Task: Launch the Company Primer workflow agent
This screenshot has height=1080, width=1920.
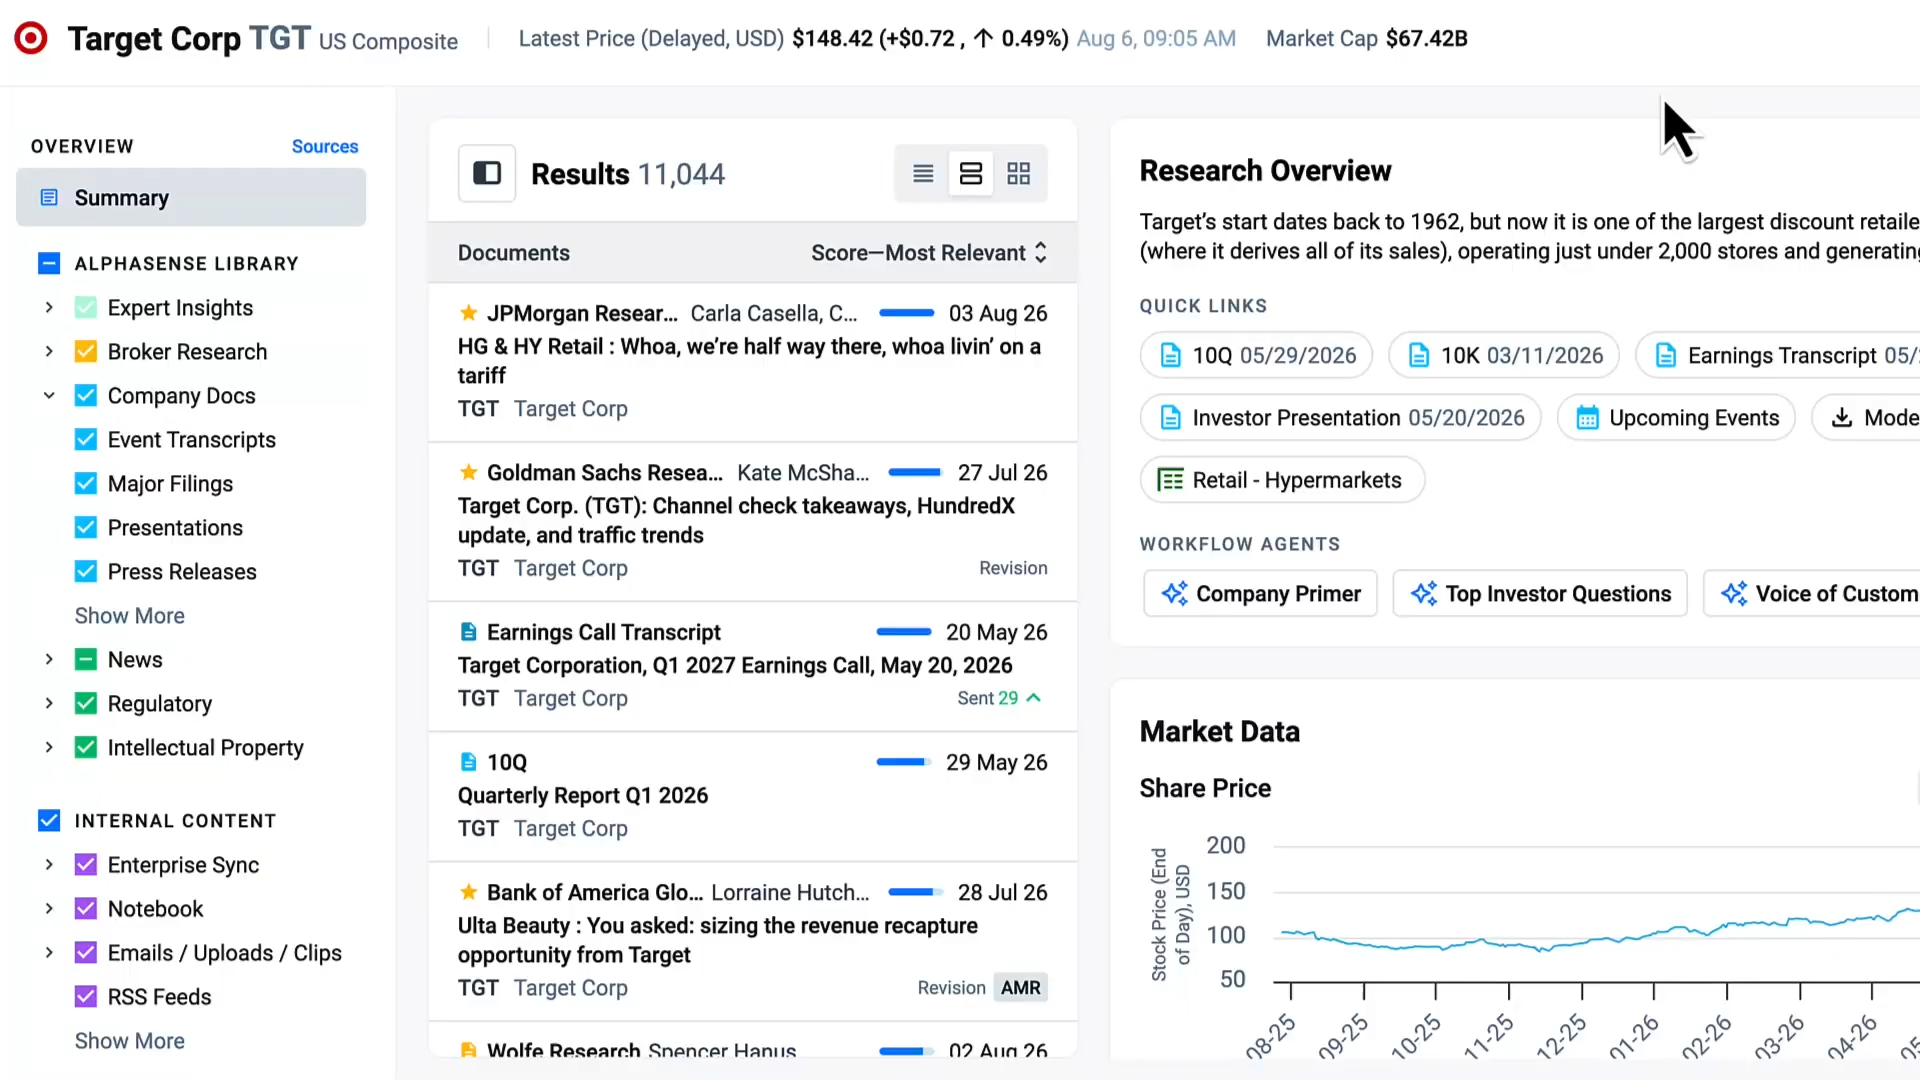Action: (x=1260, y=594)
